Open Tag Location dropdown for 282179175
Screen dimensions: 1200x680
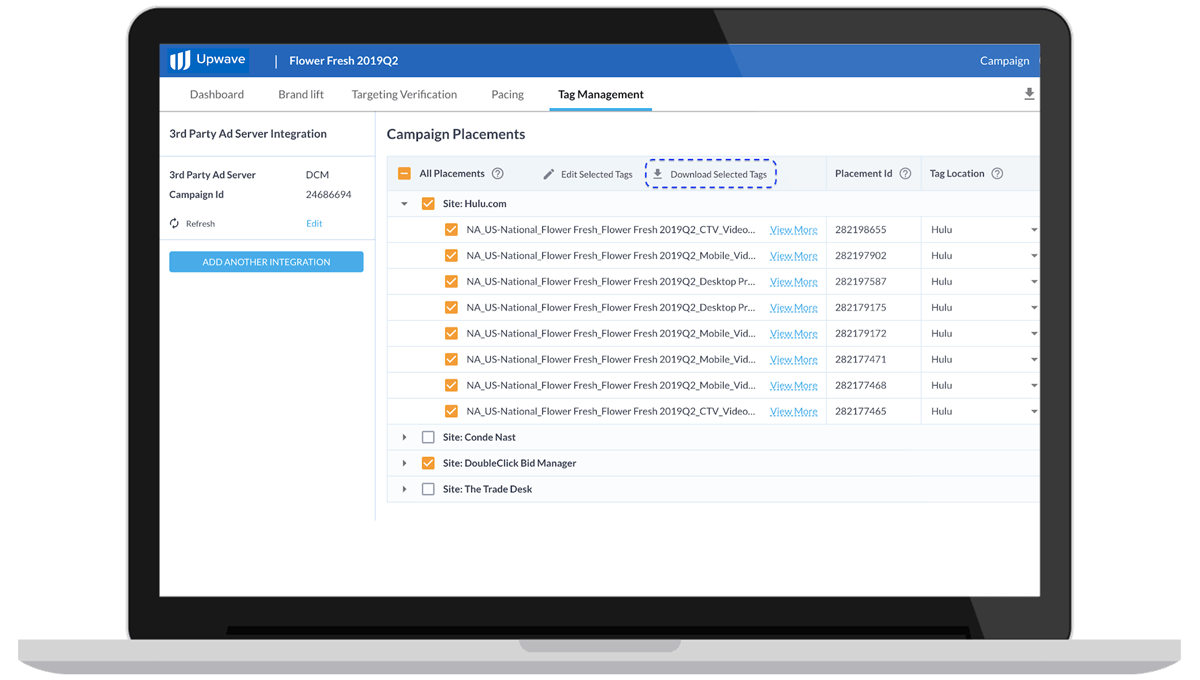(x=1033, y=308)
